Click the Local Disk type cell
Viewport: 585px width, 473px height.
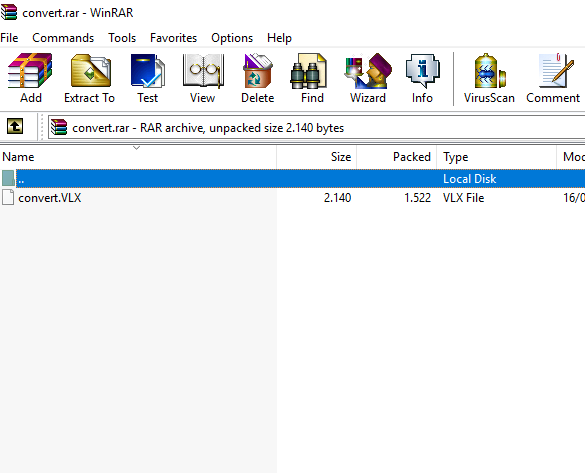click(x=469, y=179)
